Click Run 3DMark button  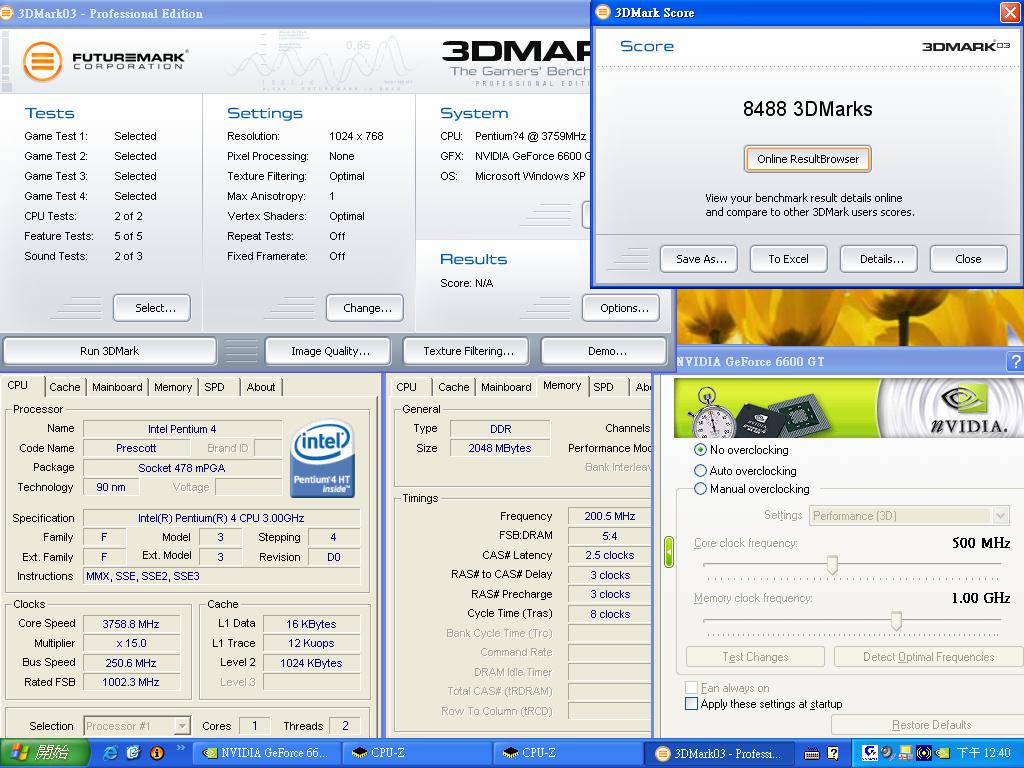(x=110, y=351)
